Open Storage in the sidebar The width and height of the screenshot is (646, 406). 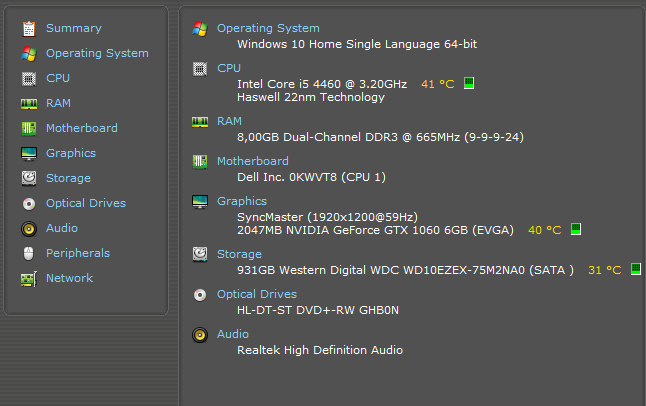(x=68, y=178)
